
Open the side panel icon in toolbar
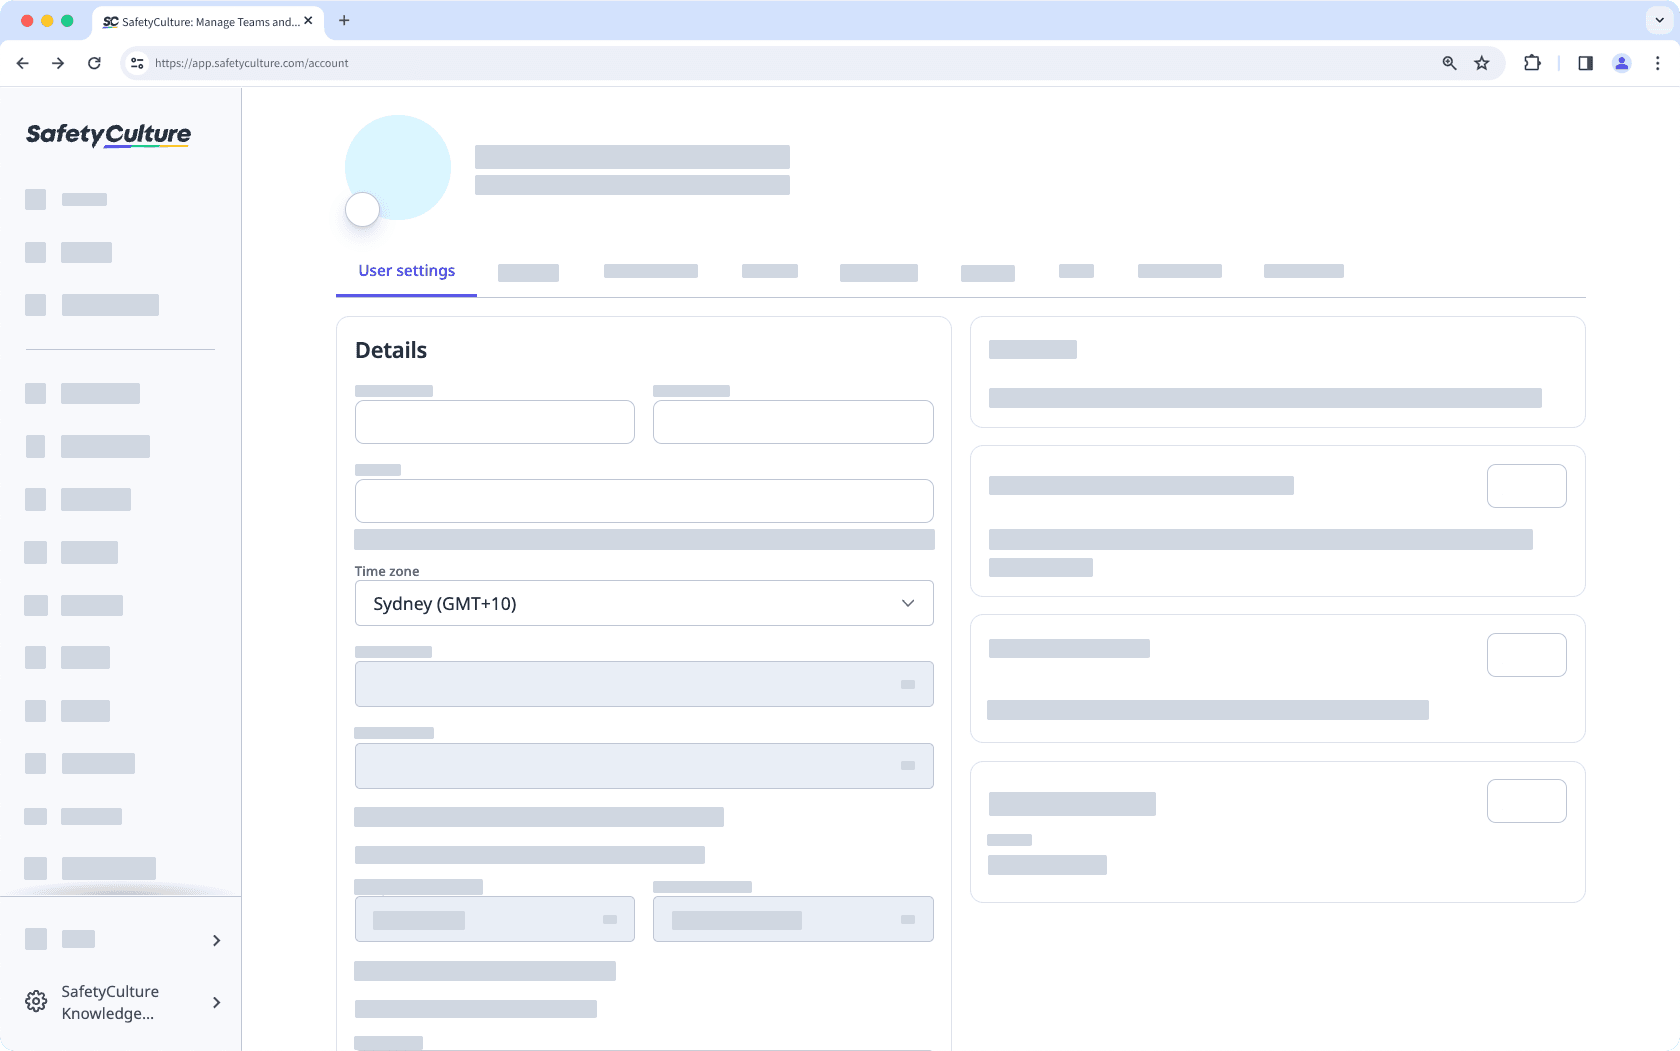coord(1584,63)
